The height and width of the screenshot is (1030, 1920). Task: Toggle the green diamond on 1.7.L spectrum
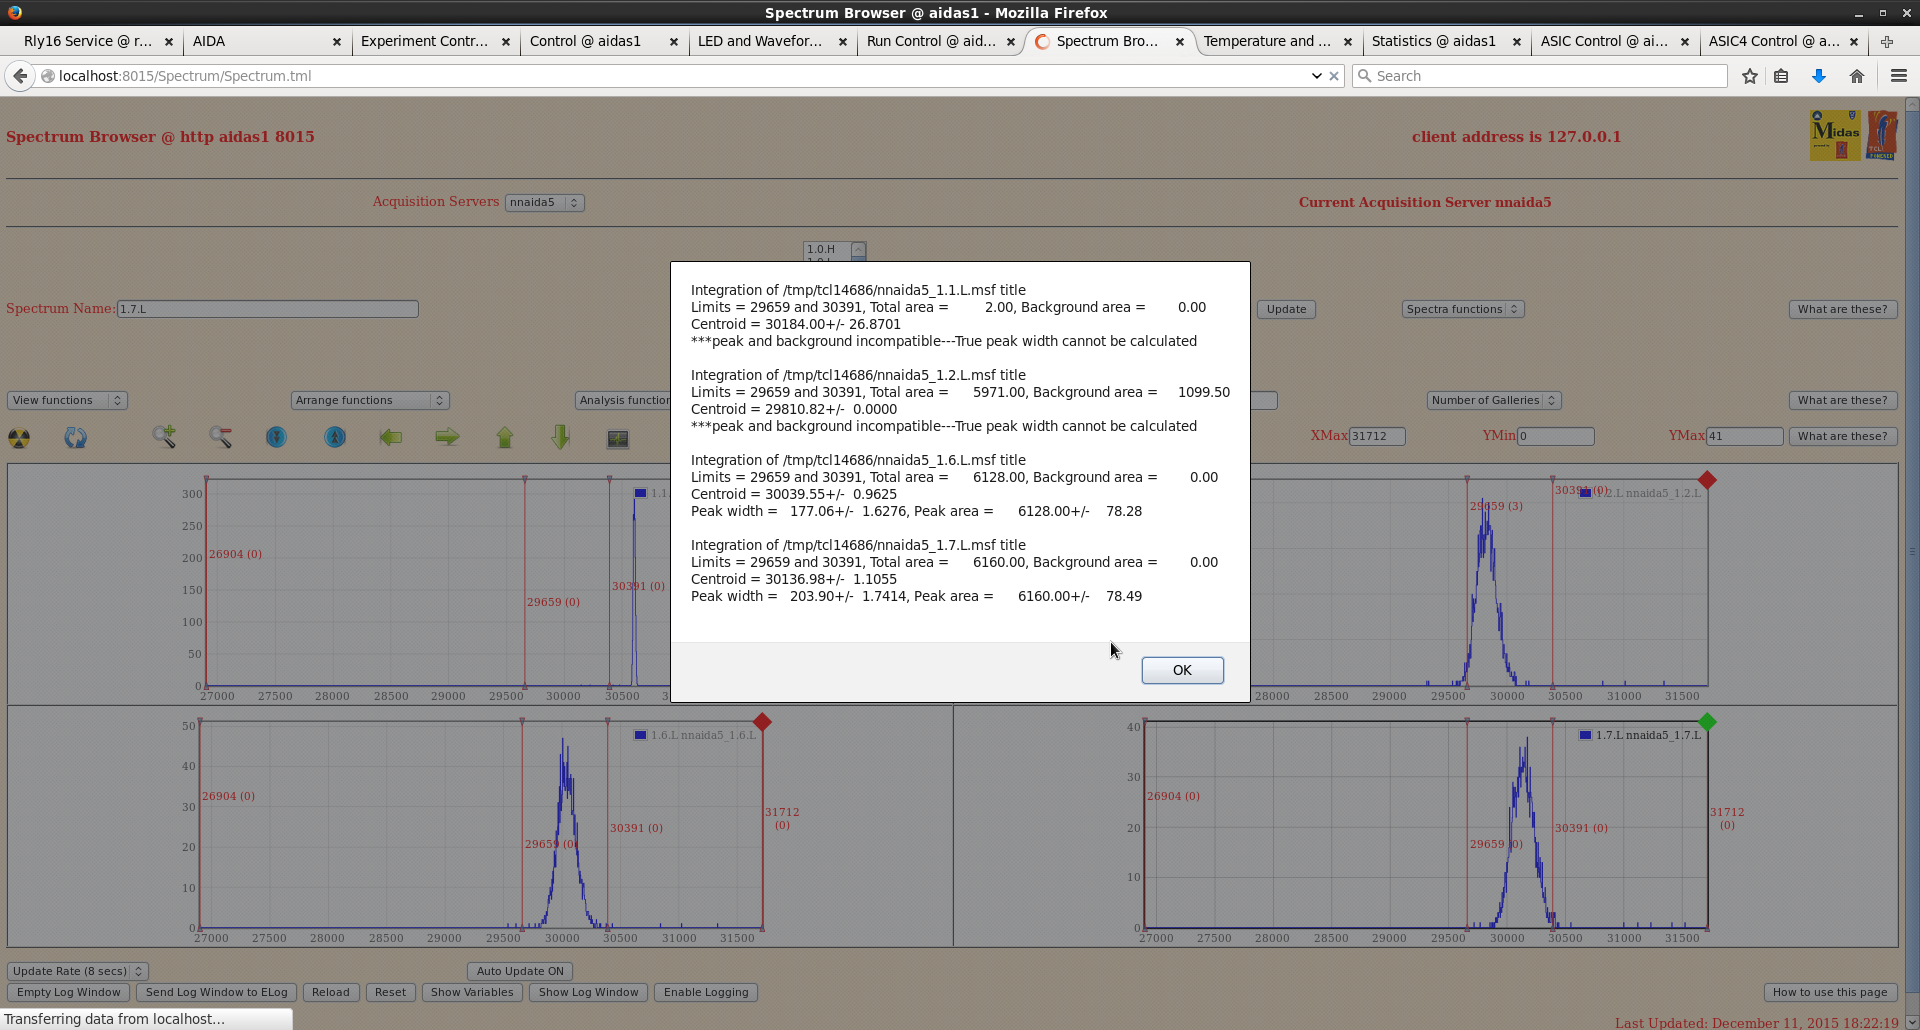1707,722
